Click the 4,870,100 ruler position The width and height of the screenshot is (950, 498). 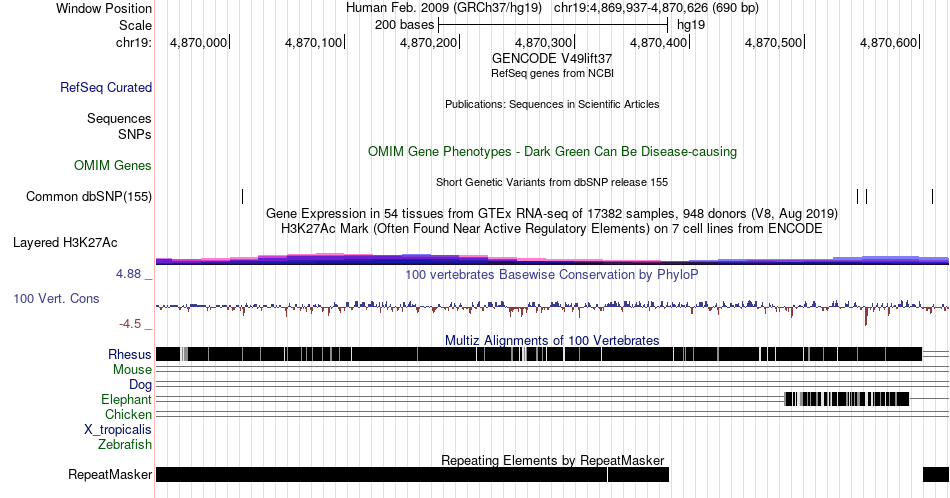click(x=313, y=42)
